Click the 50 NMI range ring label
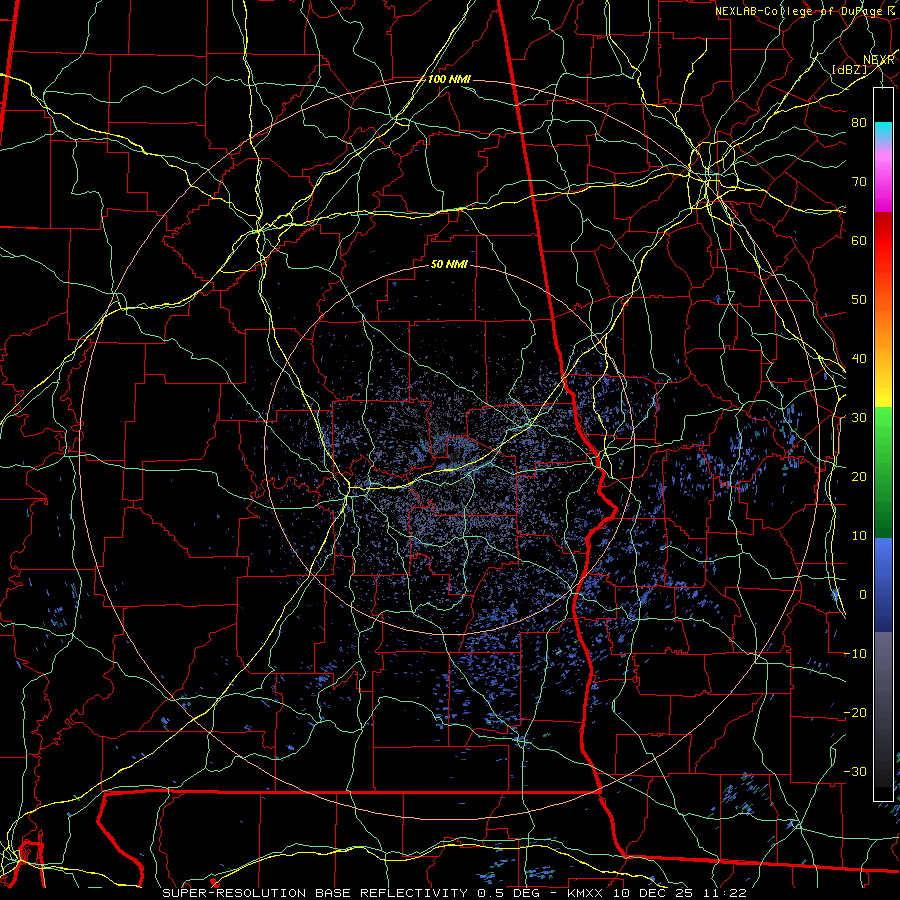 [x=449, y=265]
